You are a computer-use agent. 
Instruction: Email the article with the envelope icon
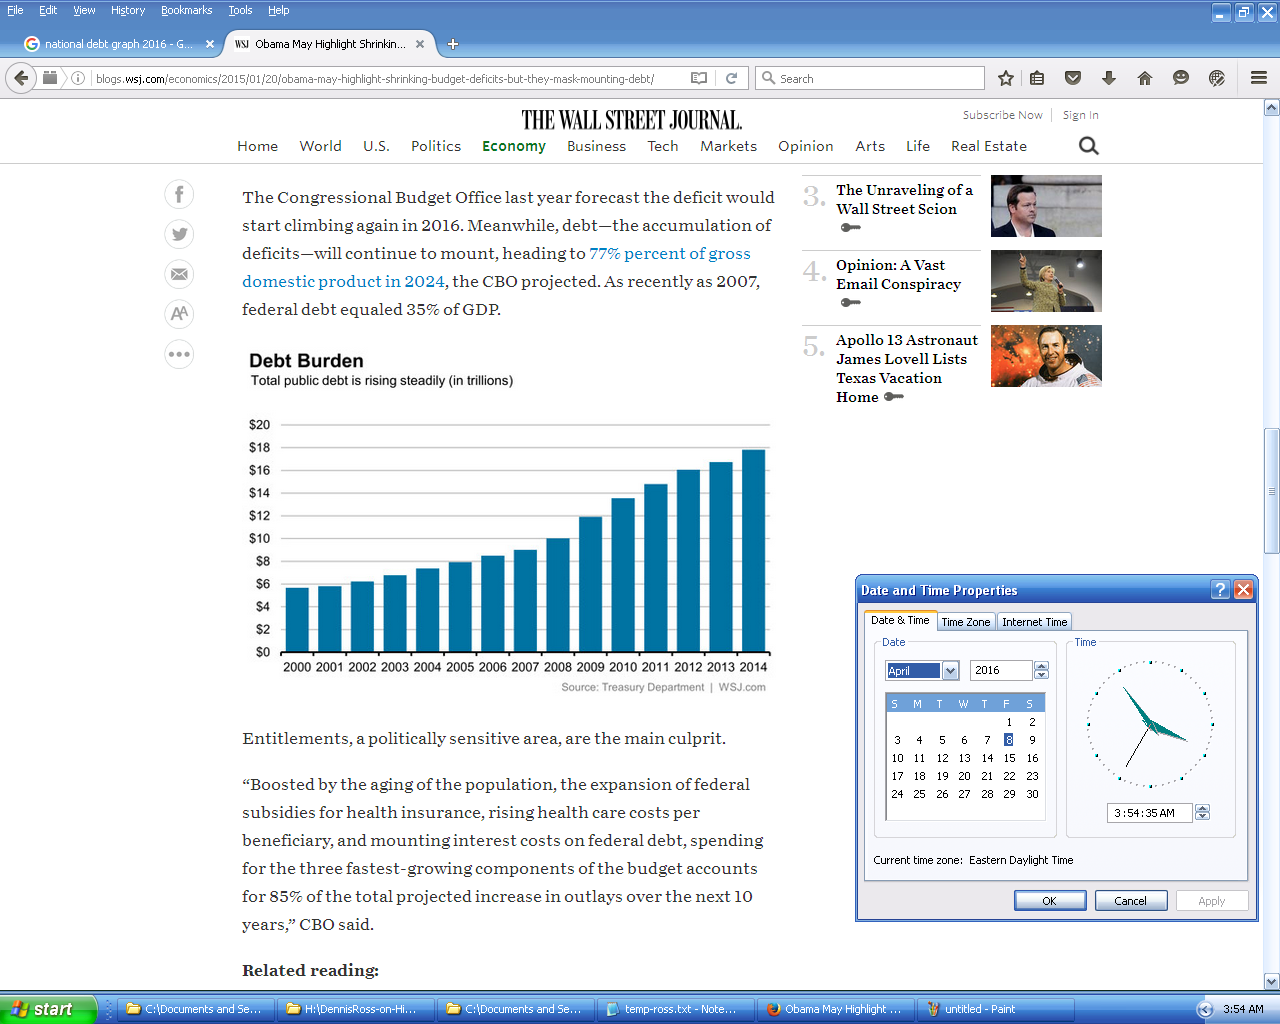point(179,274)
